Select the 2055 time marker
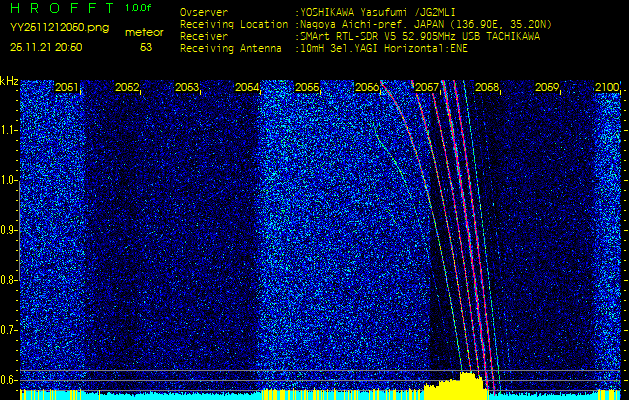The height and width of the screenshot is (400, 629). 307,88
